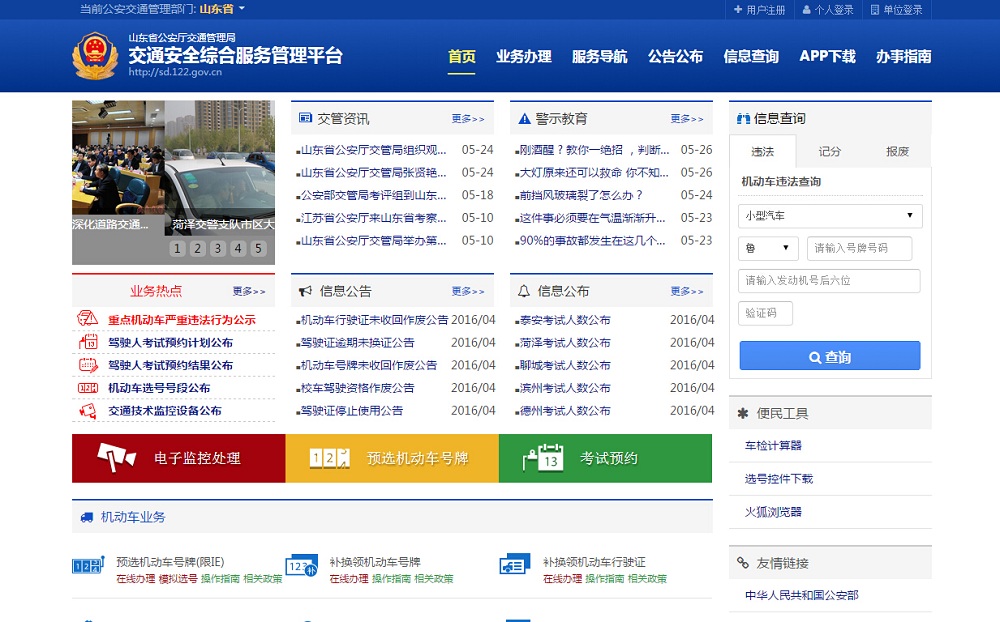Image resolution: width=1000 pixels, height=622 pixels.
Task: Click the 请输入发动机号后六位 input field
Action: coord(829,281)
